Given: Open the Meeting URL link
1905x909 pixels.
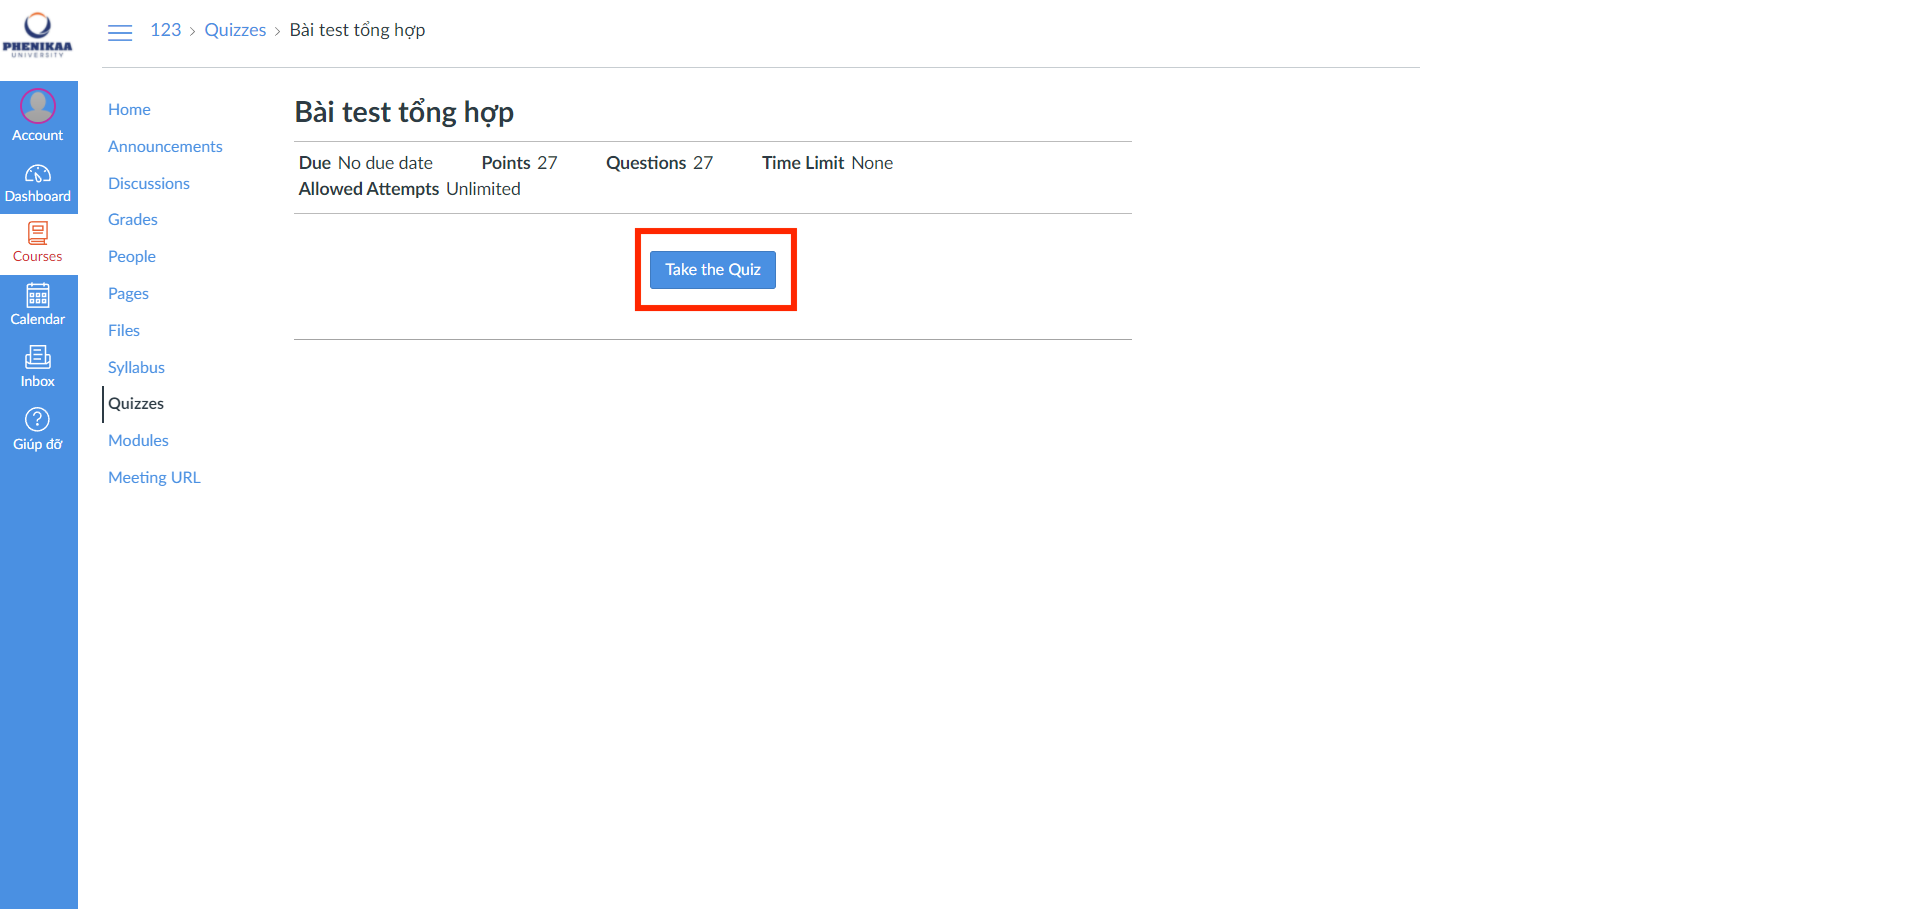Looking at the screenshot, I should pos(154,478).
